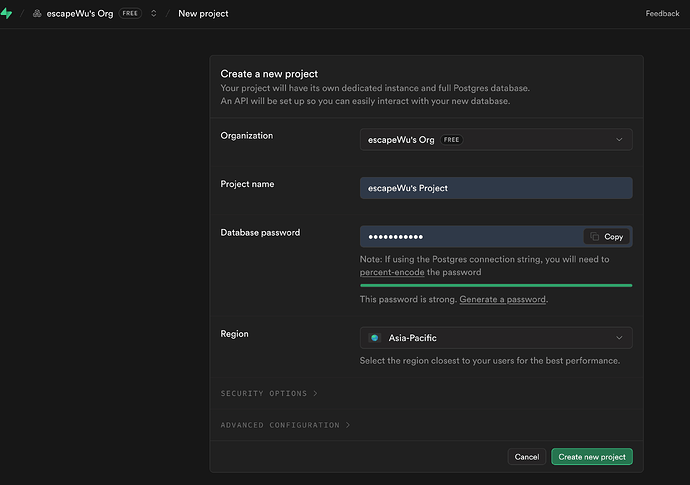The image size is (690, 485).
Task: Click the Database password label
Action: pyautogui.click(x=260, y=232)
